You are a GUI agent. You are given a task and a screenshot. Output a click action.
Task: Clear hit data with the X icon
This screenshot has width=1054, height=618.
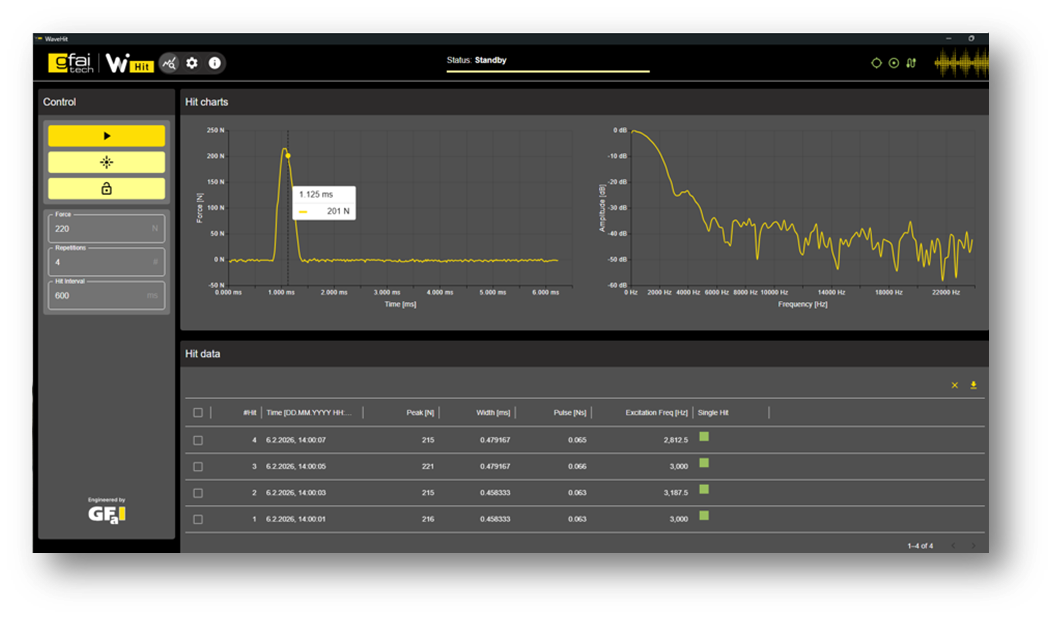pyautogui.click(x=955, y=385)
